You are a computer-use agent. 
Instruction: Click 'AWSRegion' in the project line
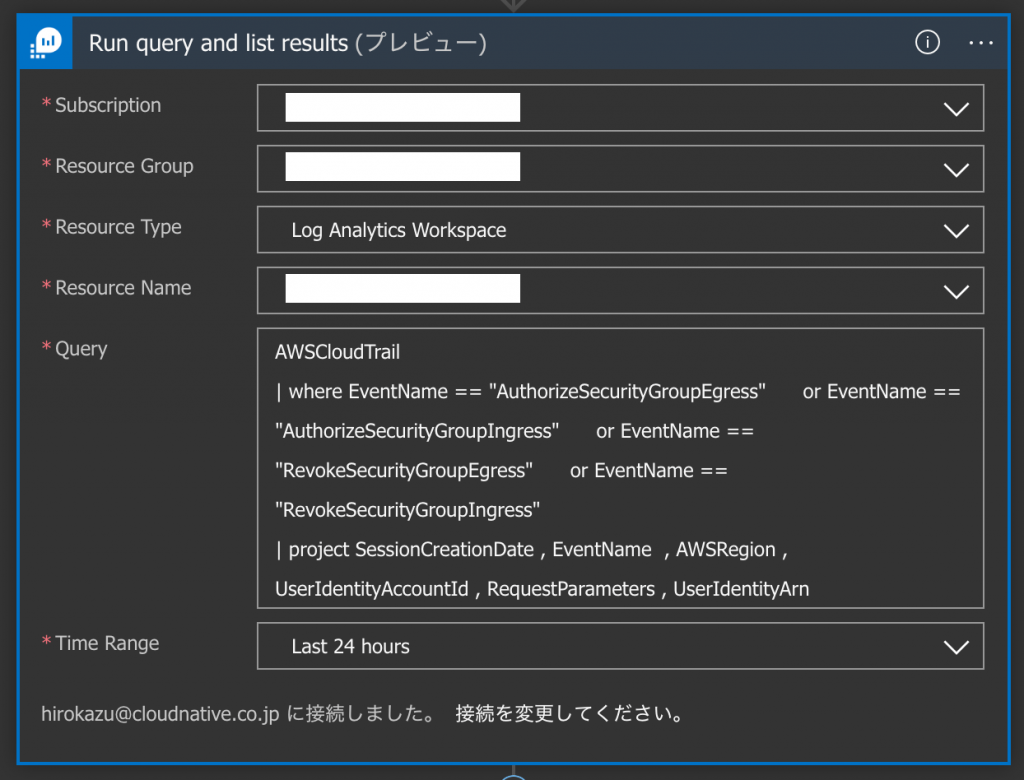coord(726,549)
